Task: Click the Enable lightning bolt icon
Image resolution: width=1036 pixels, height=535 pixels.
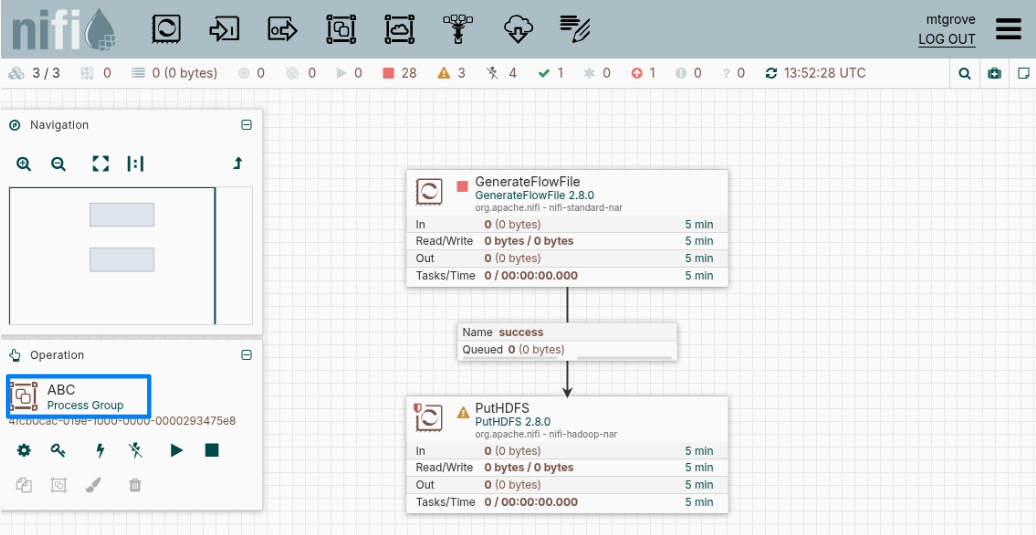Action: coord(100,450)
